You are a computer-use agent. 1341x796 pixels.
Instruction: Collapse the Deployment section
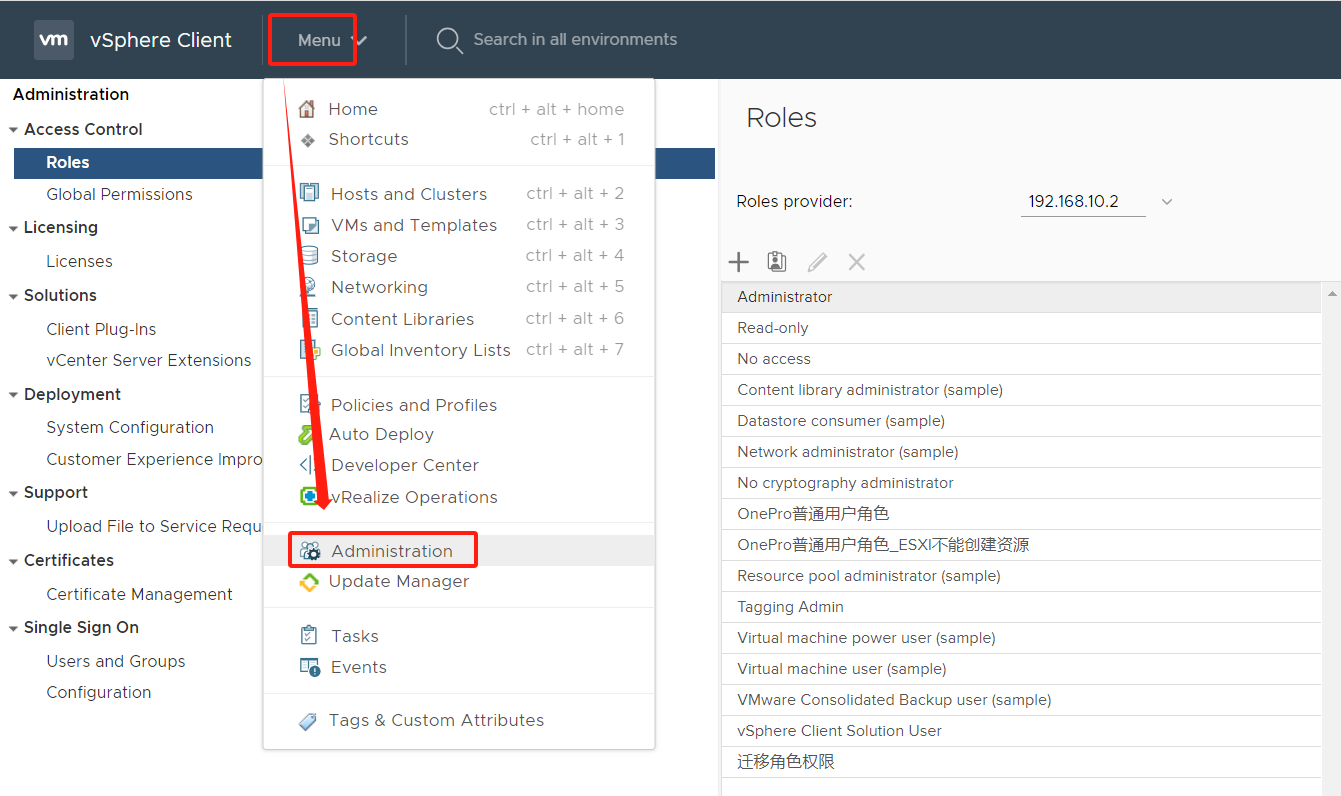pyautogui.click(x=14, y=395)
